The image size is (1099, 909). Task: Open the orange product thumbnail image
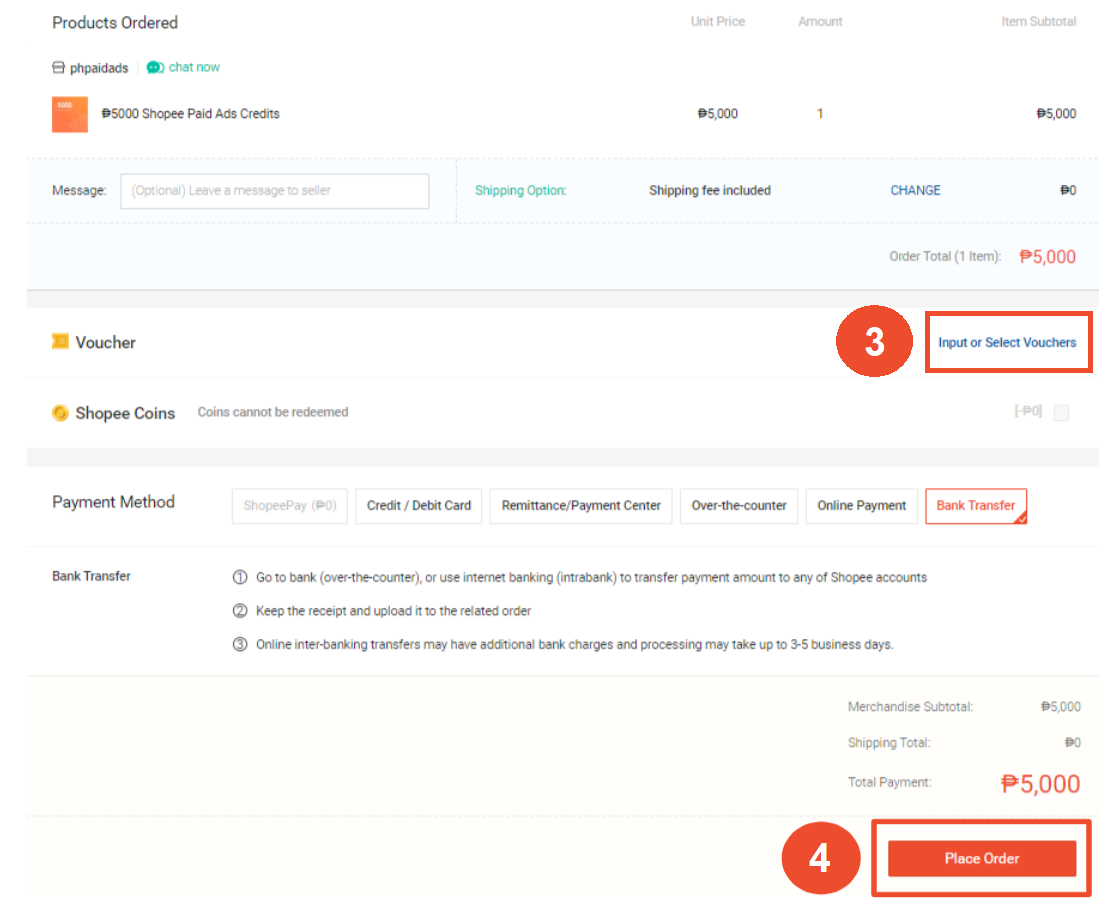point(70,114)
